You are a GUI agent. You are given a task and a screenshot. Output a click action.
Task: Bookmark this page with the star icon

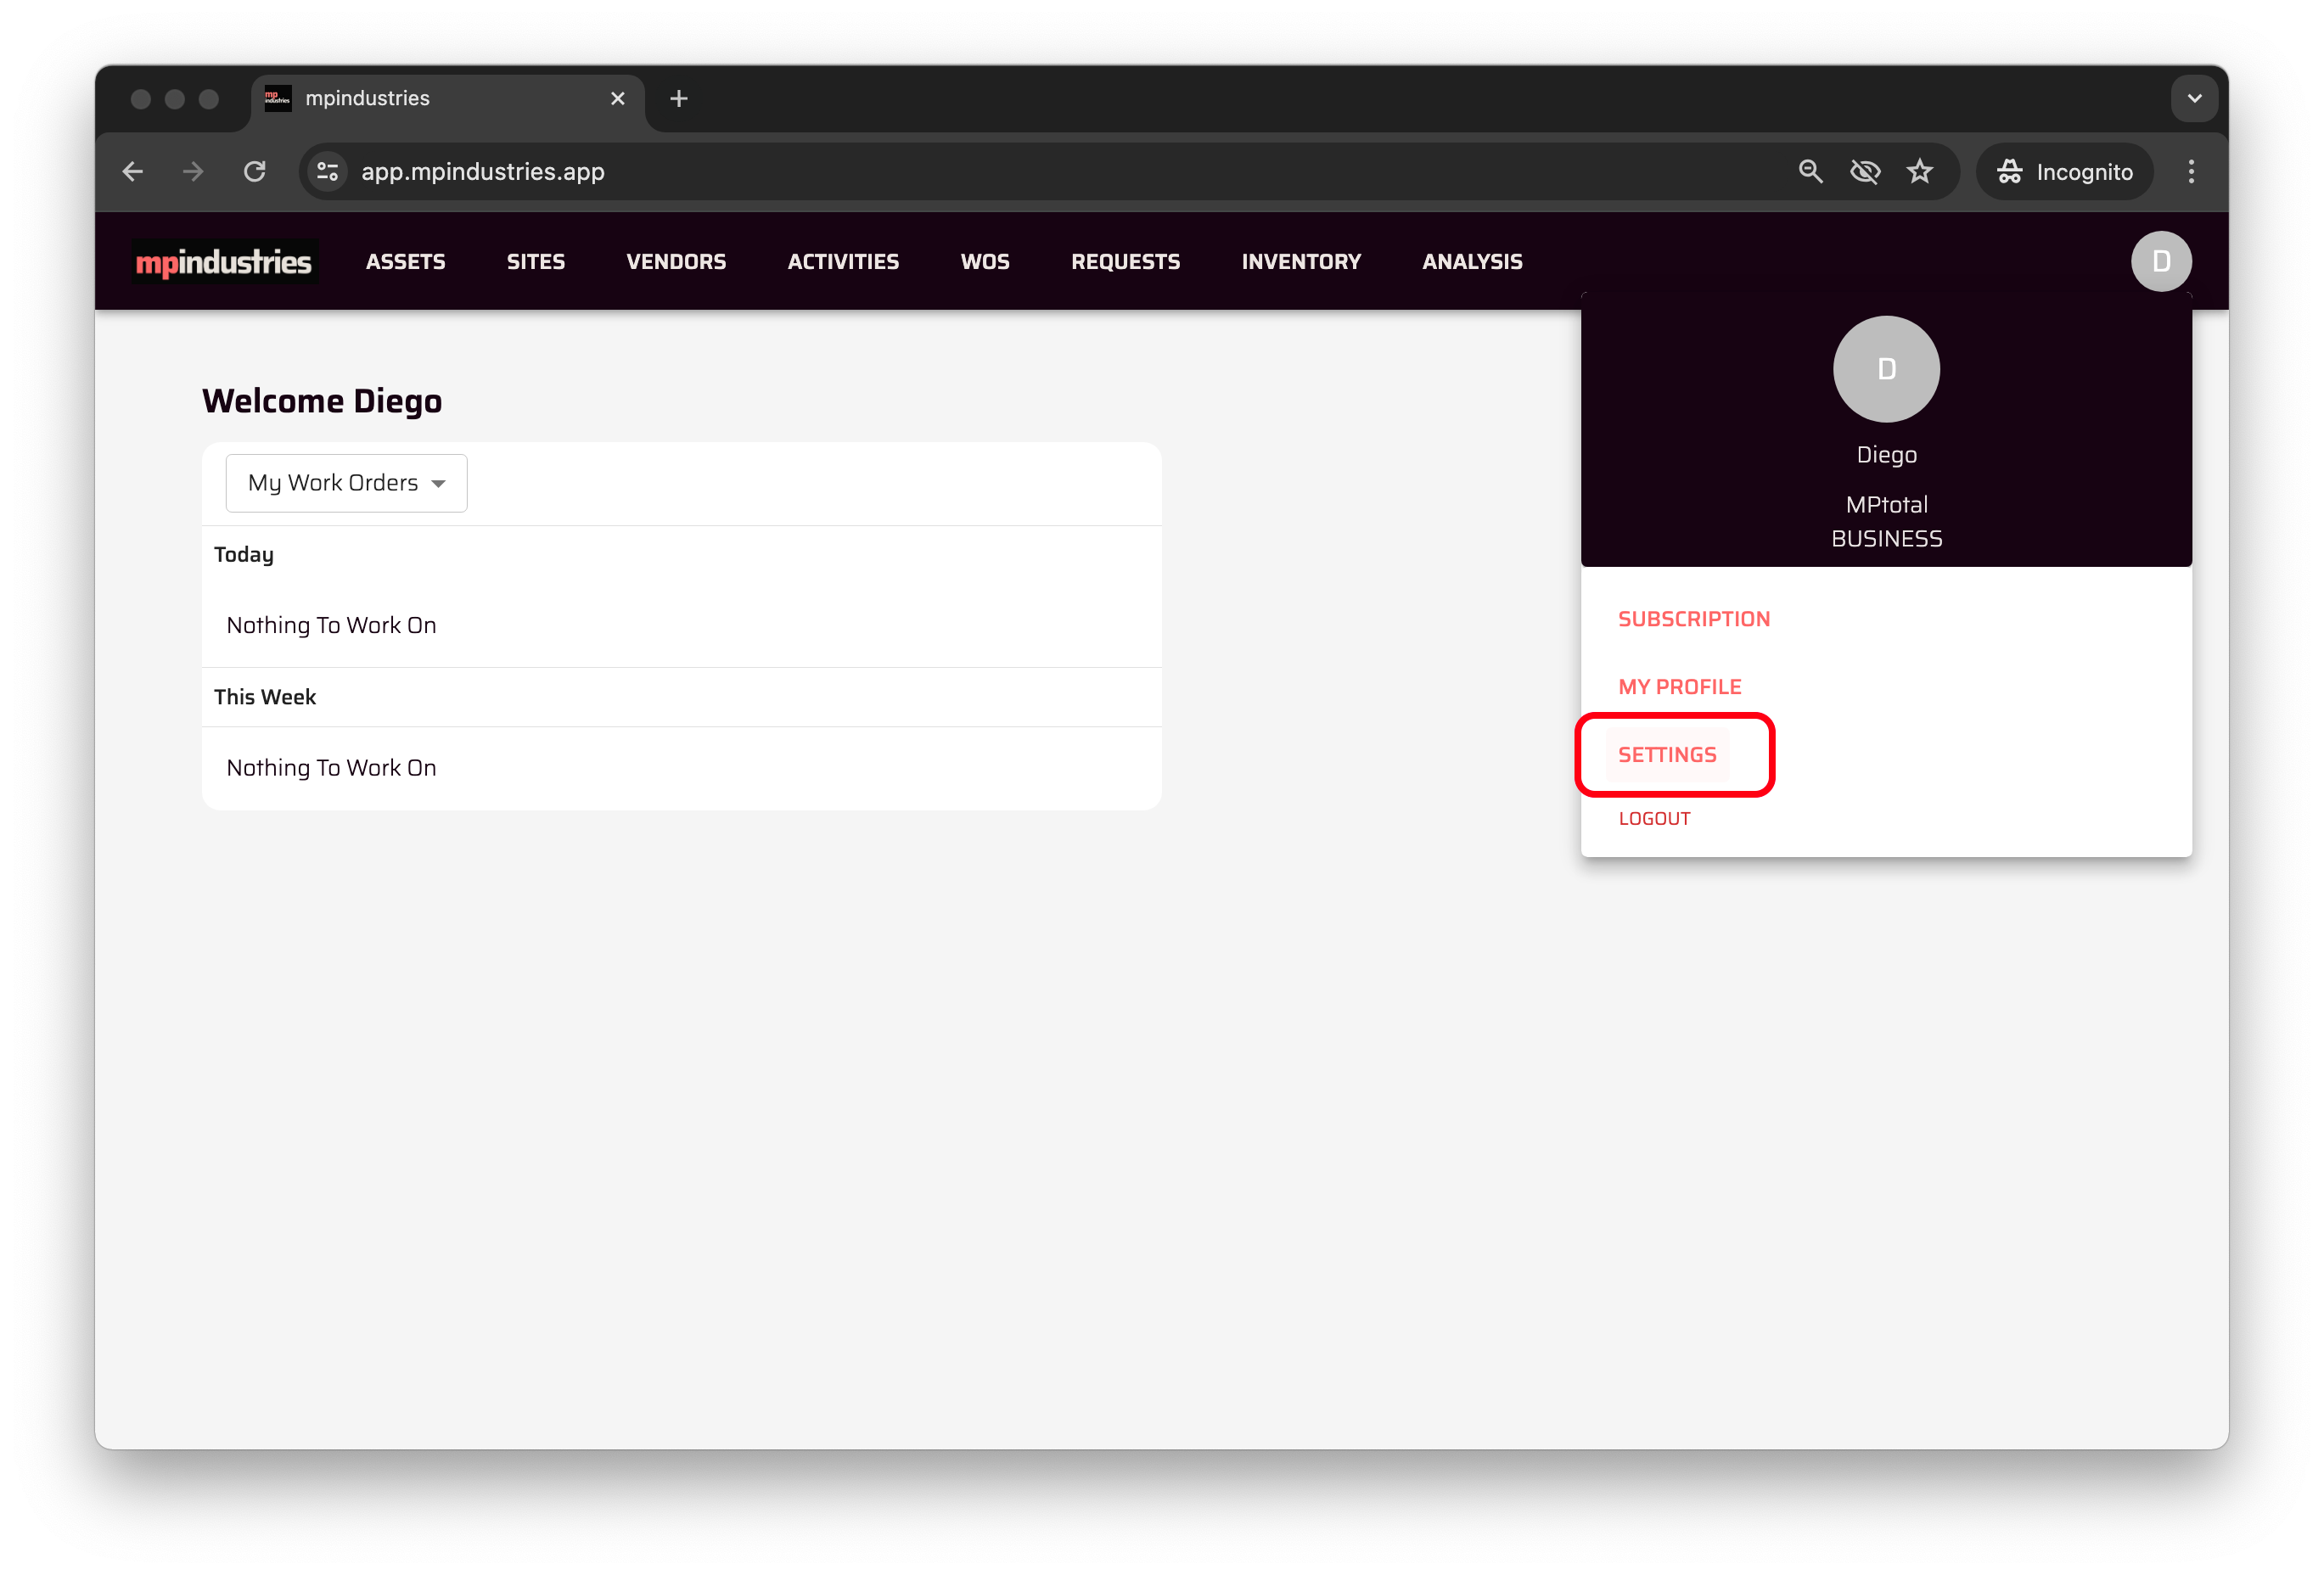tap(1919, 172)
